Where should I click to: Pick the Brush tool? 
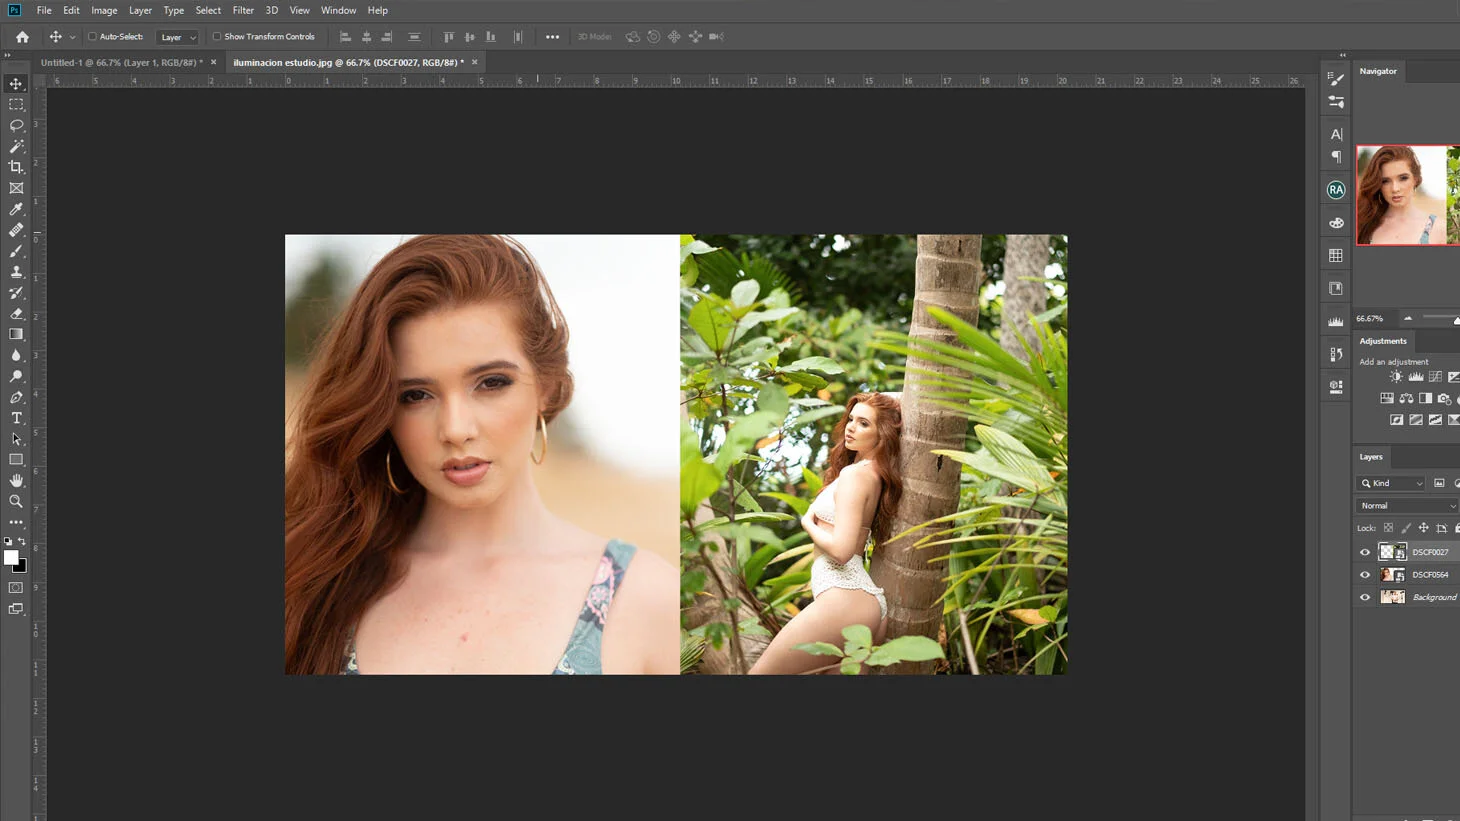coord(16,251)
